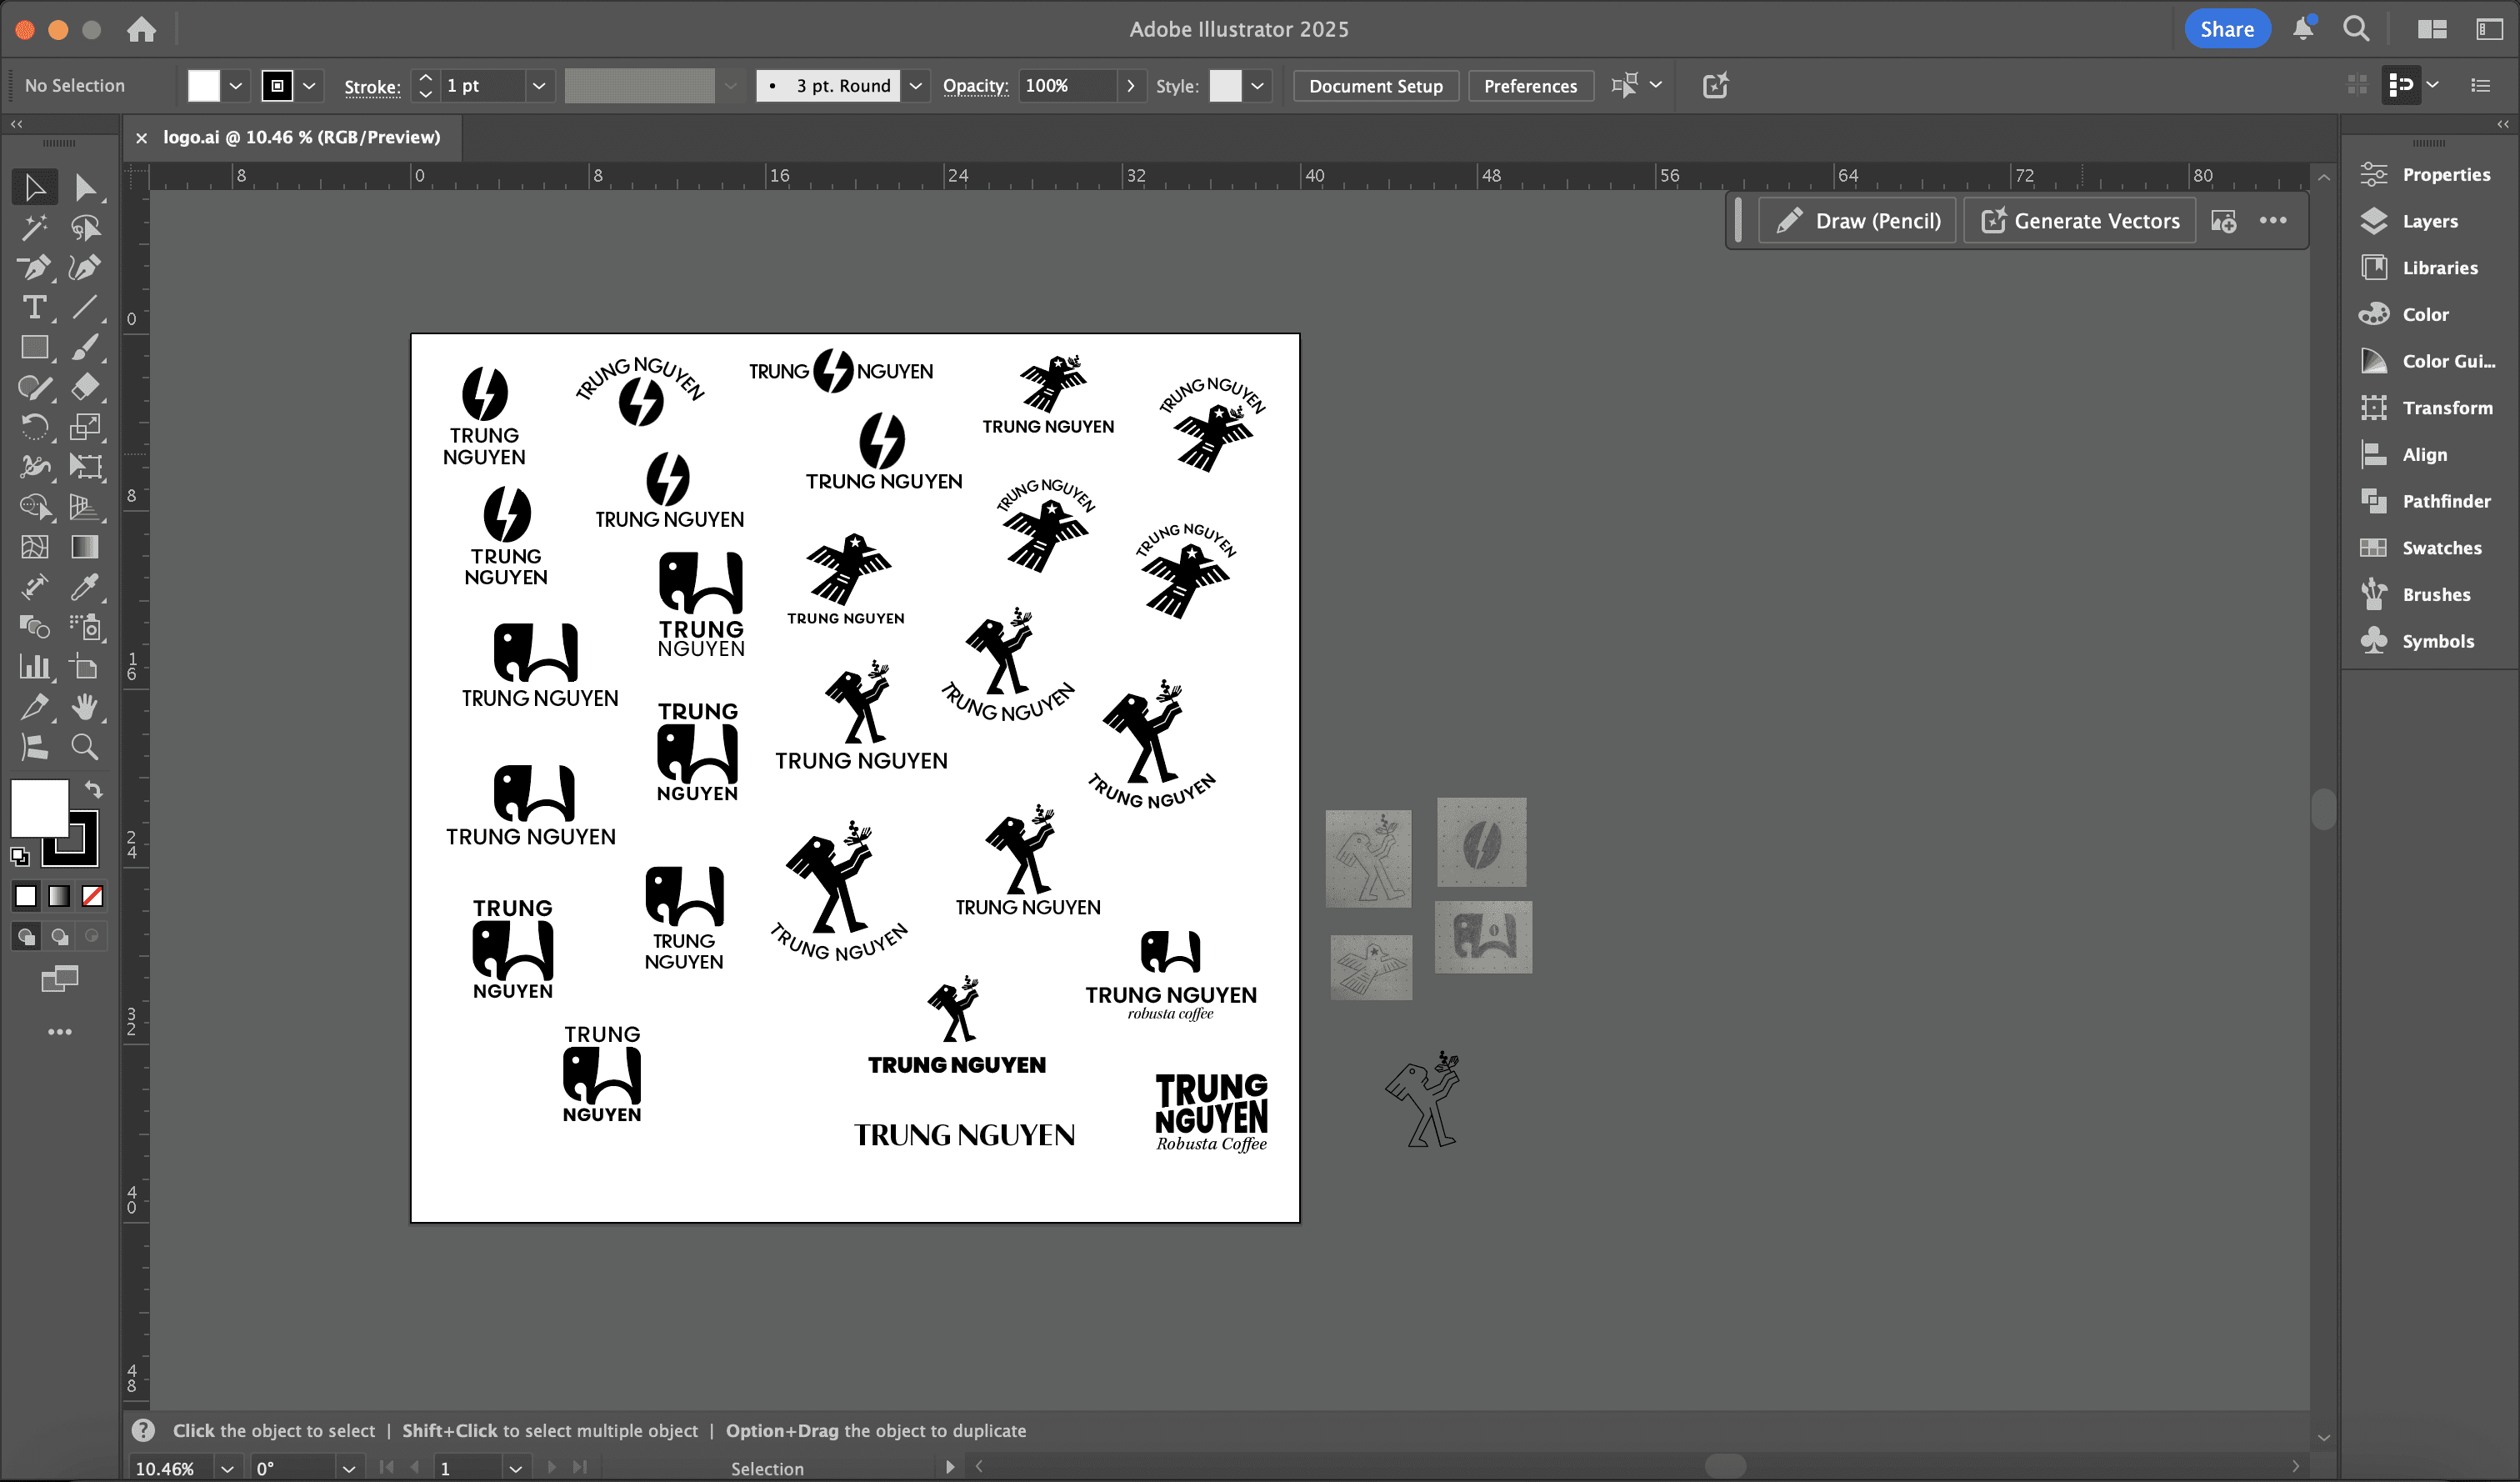The height and width of the screenshot is (1482, 2520).
Task: Enable Draw Behind mode
Action: tap(60, 936)
